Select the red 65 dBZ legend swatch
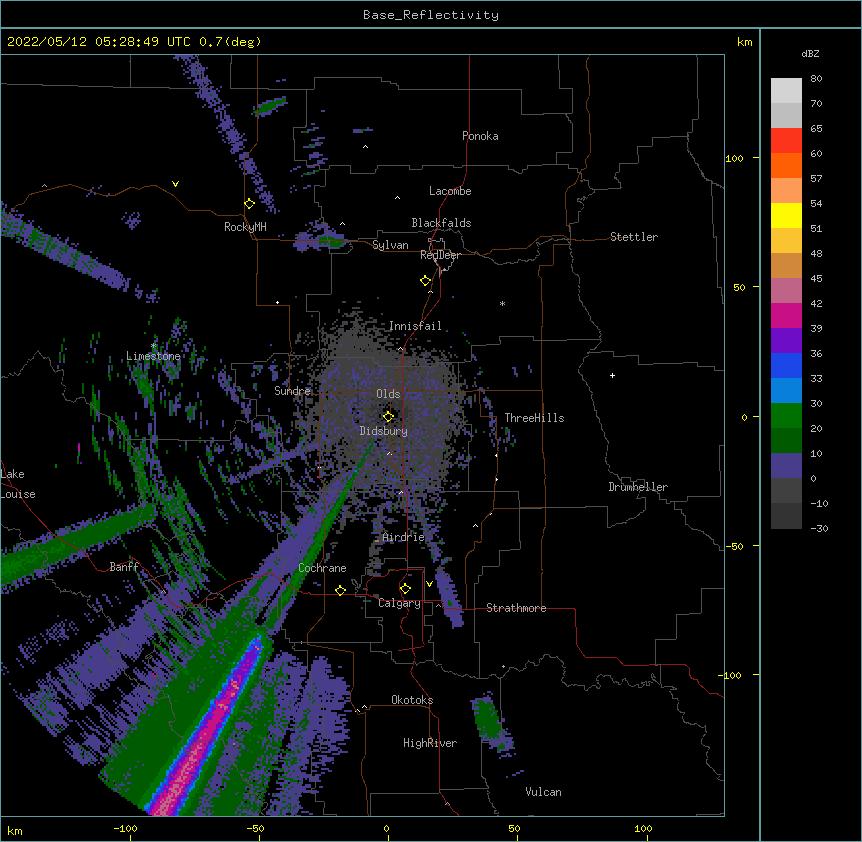This screenshot has width=862, height=842. pyautogui.click(x=786, y=141)
